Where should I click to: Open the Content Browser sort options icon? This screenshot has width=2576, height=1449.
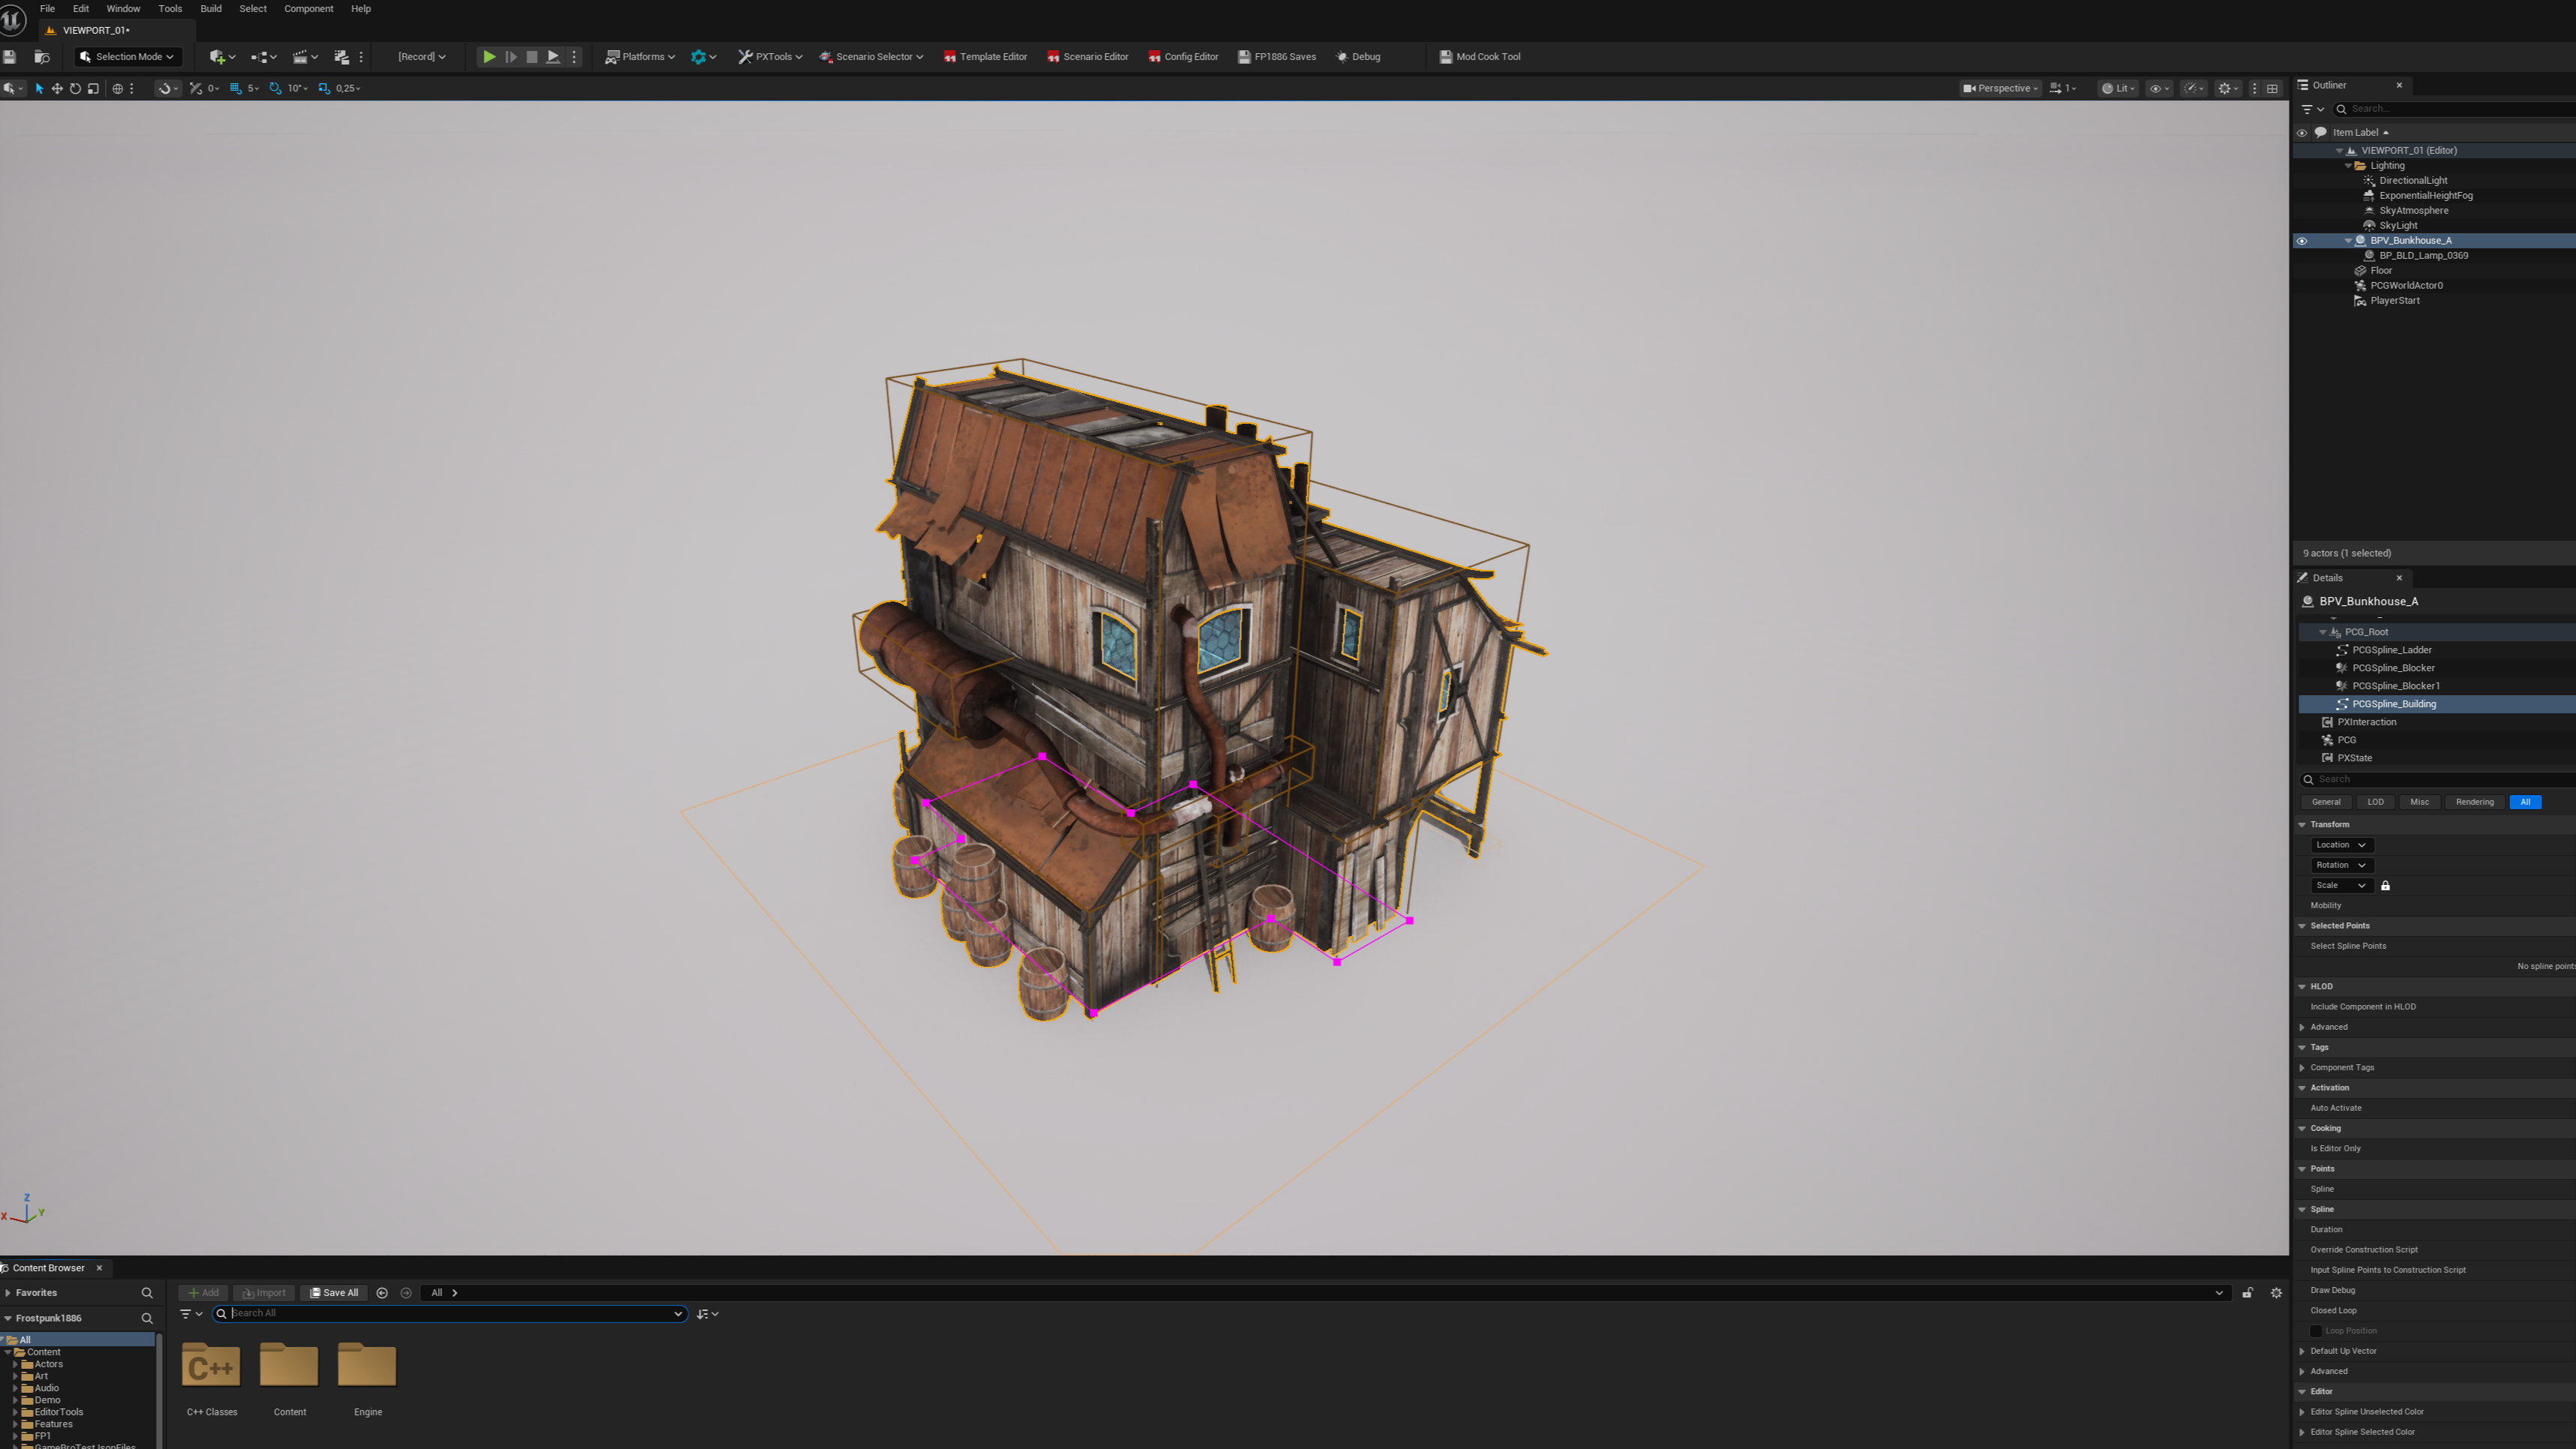point(707,1314)
